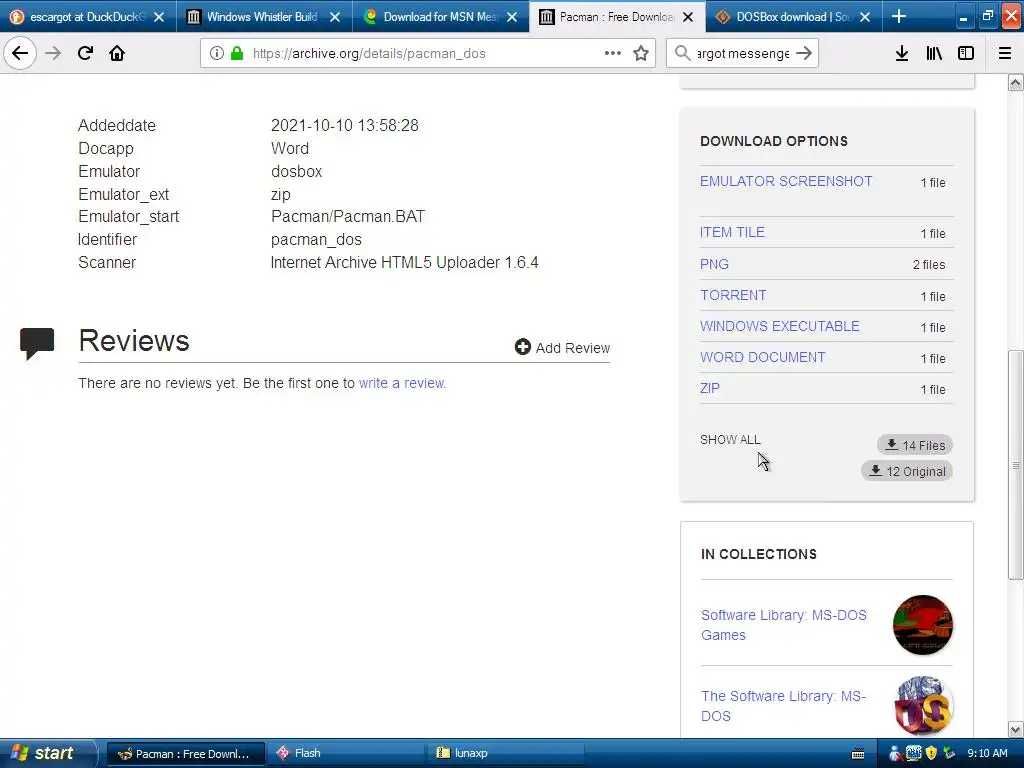Viewport: 1024px width, 768px height.
Task: Download the TORRENT file
Action: [733, 295]
